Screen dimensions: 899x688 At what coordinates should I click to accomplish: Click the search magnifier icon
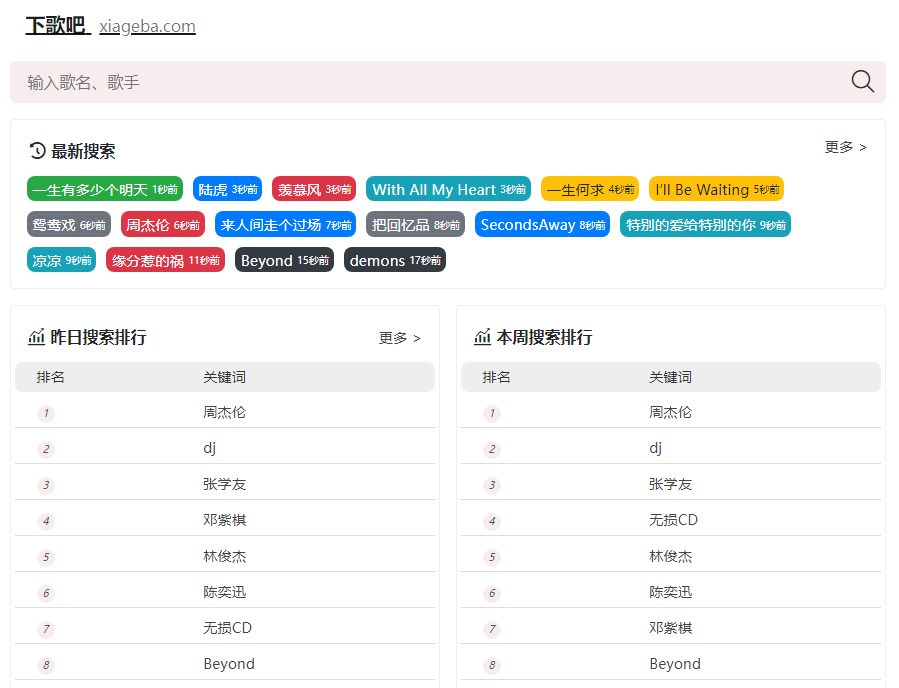(x=862, y=81)
